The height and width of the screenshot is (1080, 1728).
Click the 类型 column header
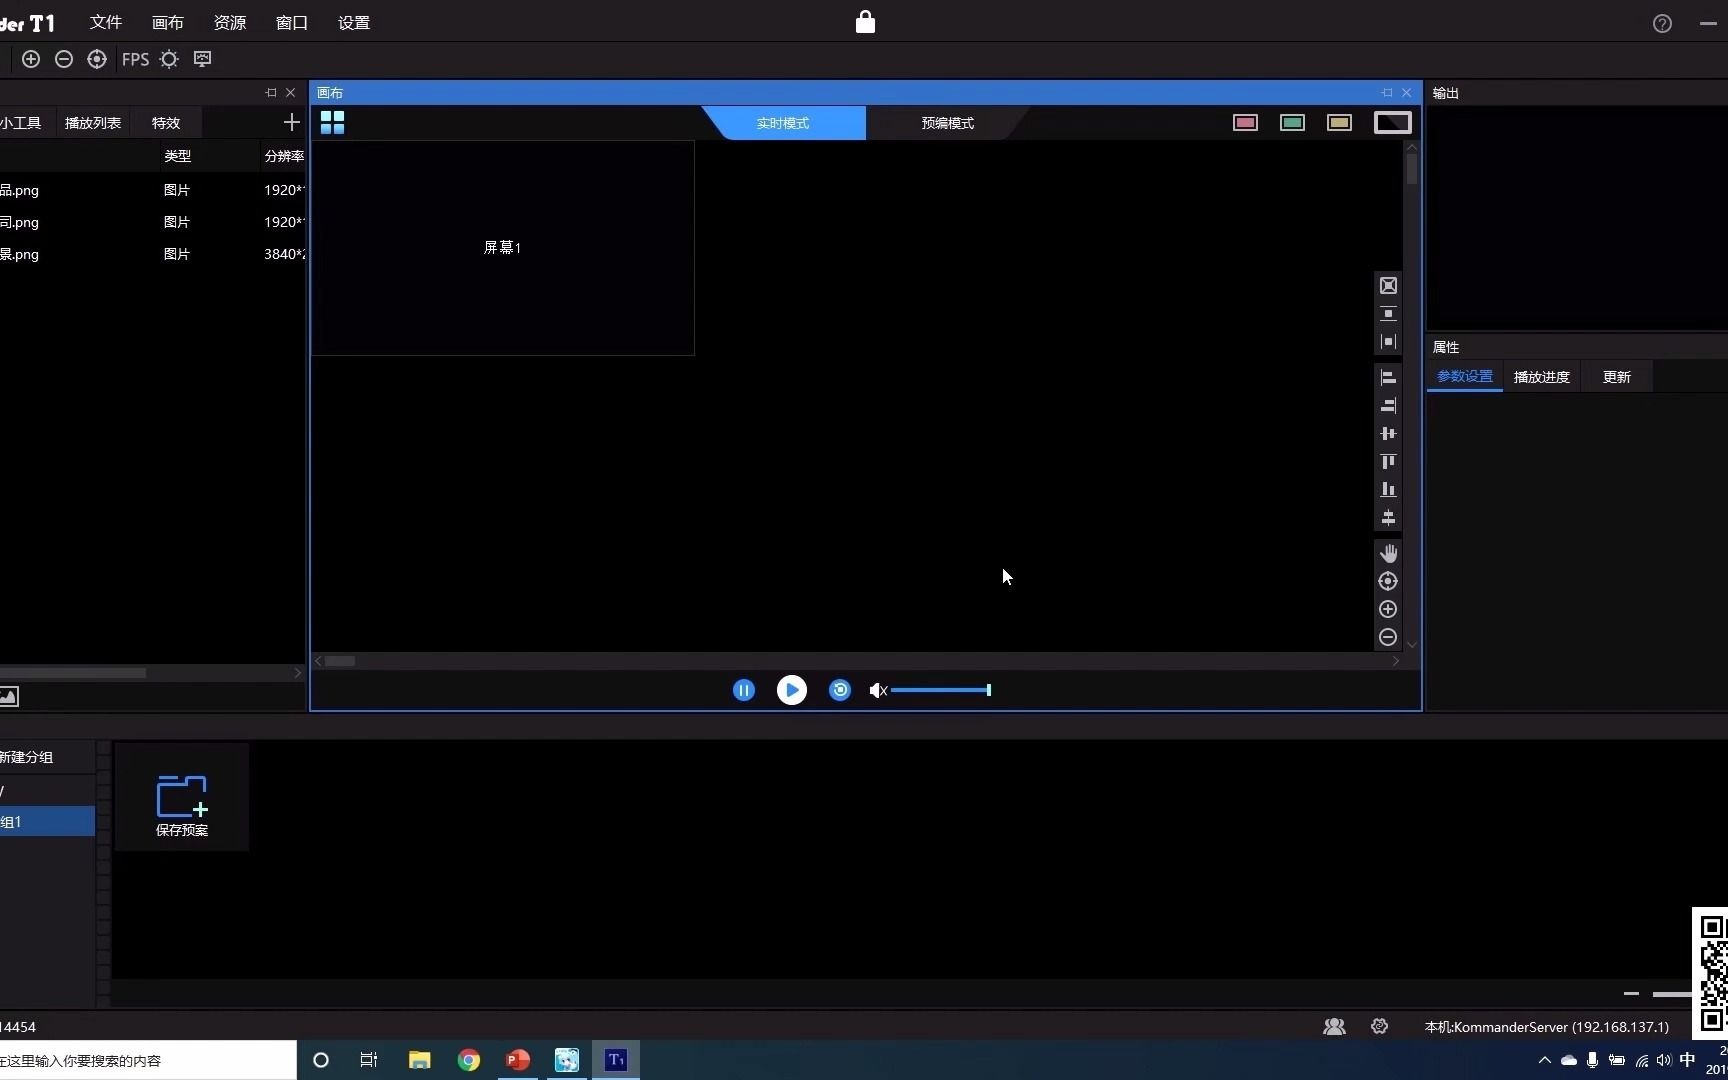(x=178, y=156)
